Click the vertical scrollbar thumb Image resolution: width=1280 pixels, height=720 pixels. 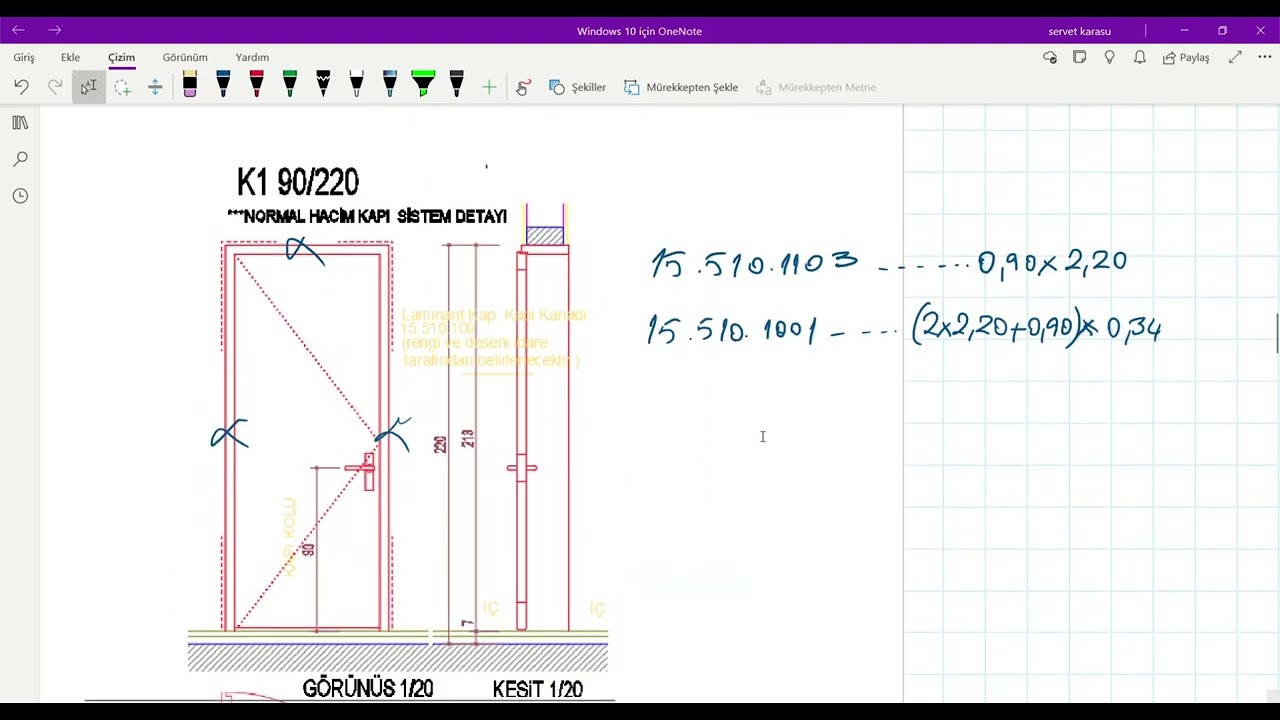[x=1276, y=333]
